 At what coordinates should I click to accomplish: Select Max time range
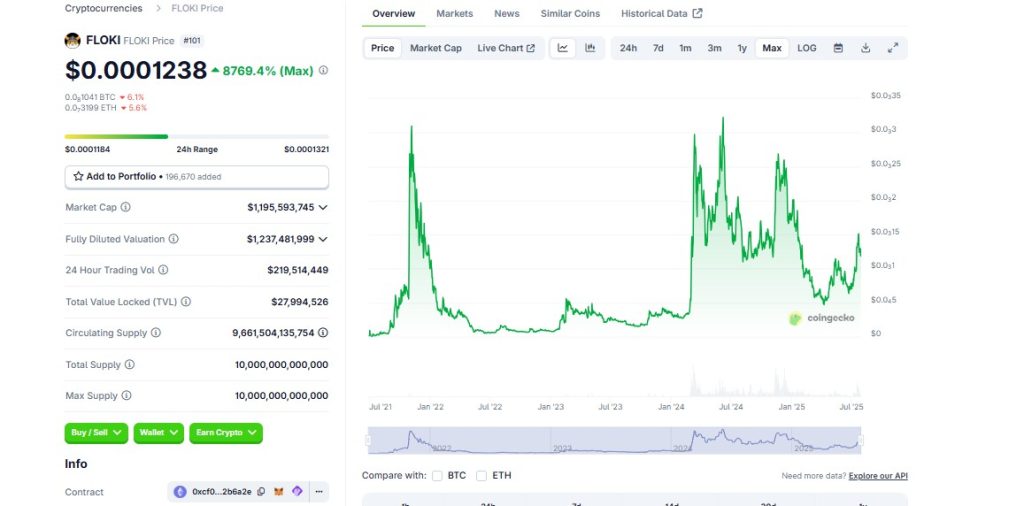tap(772, 48)
